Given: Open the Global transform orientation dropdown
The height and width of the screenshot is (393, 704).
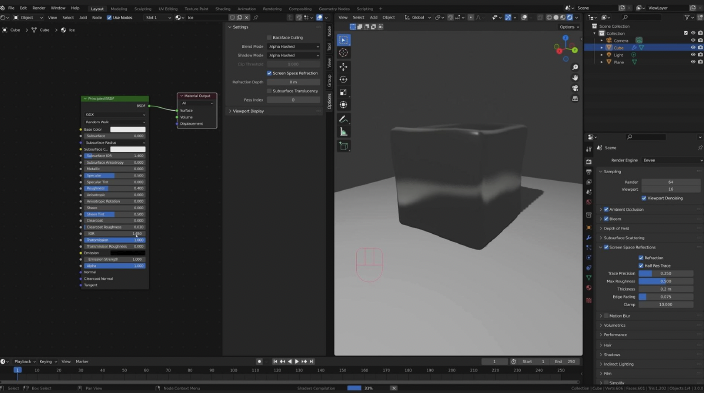Looking at the screenshot, I should coord(418,18).
